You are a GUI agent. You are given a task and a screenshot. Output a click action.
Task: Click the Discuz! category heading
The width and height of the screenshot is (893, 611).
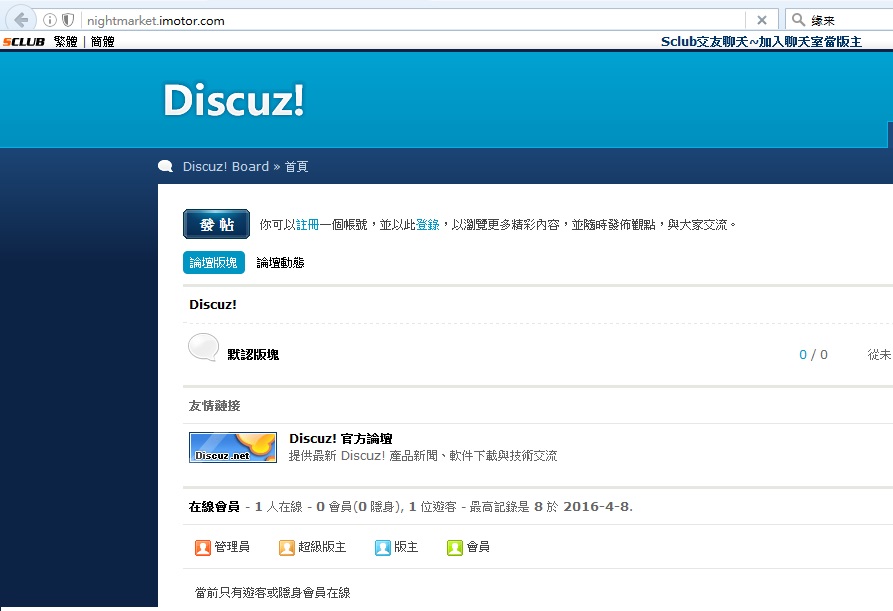(212, 305)
